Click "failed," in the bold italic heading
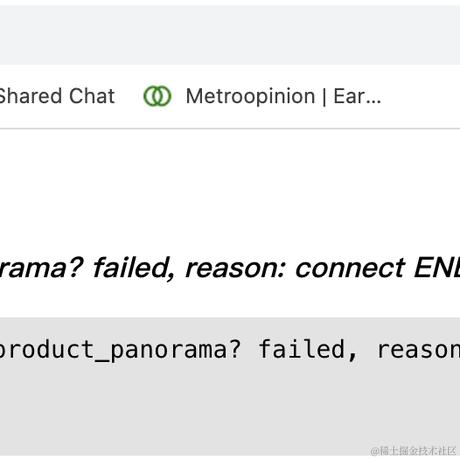Viewport: 460px width, 460px height. (x=135, y=268)
